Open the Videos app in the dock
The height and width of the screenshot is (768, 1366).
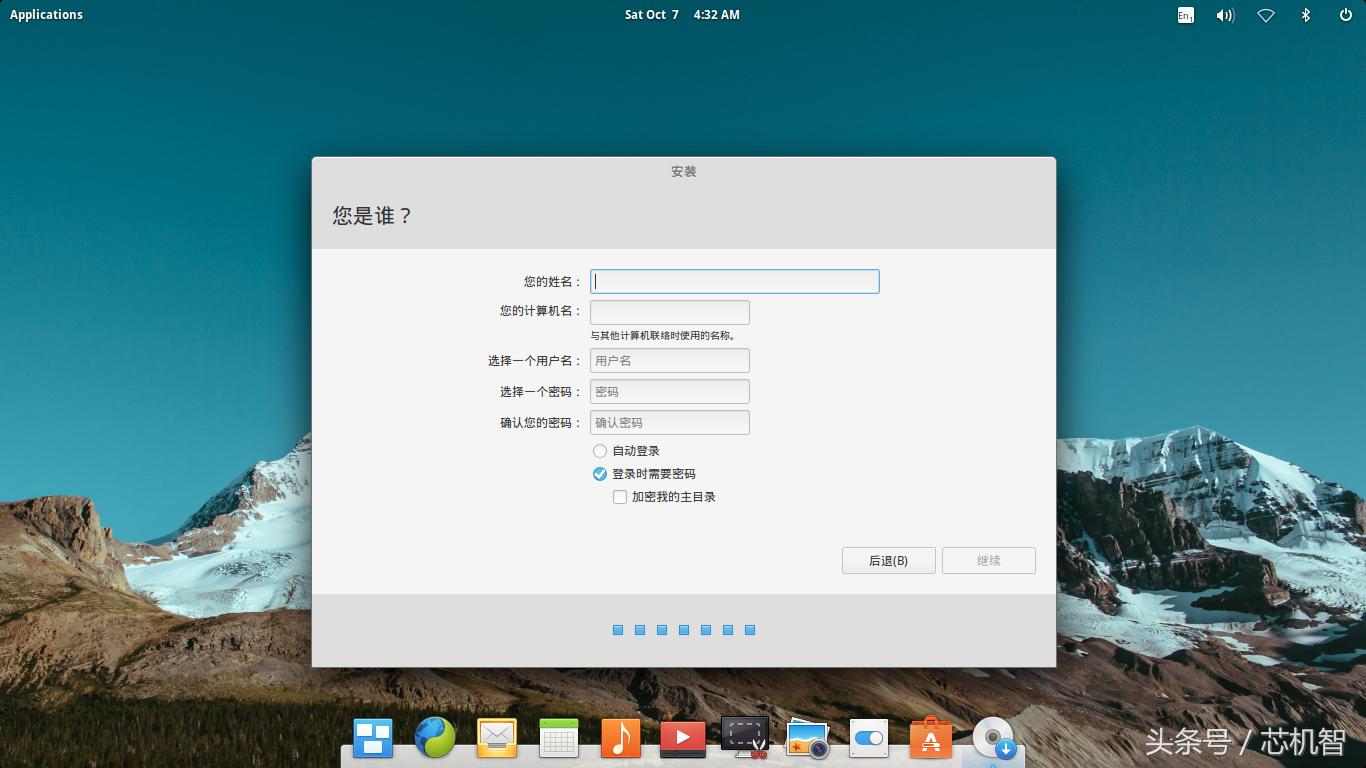coord(682,738)
